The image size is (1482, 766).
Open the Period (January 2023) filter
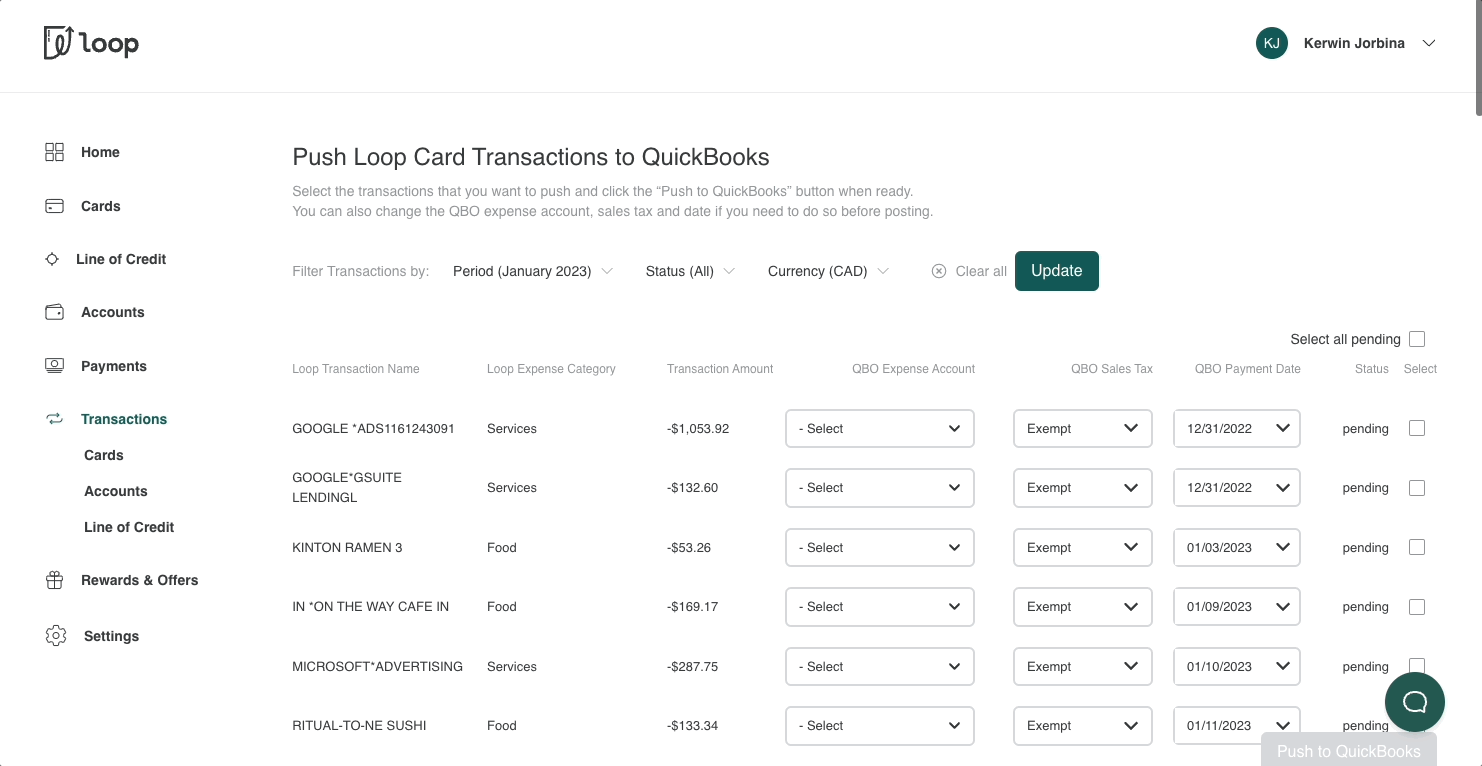click(533, 271)
